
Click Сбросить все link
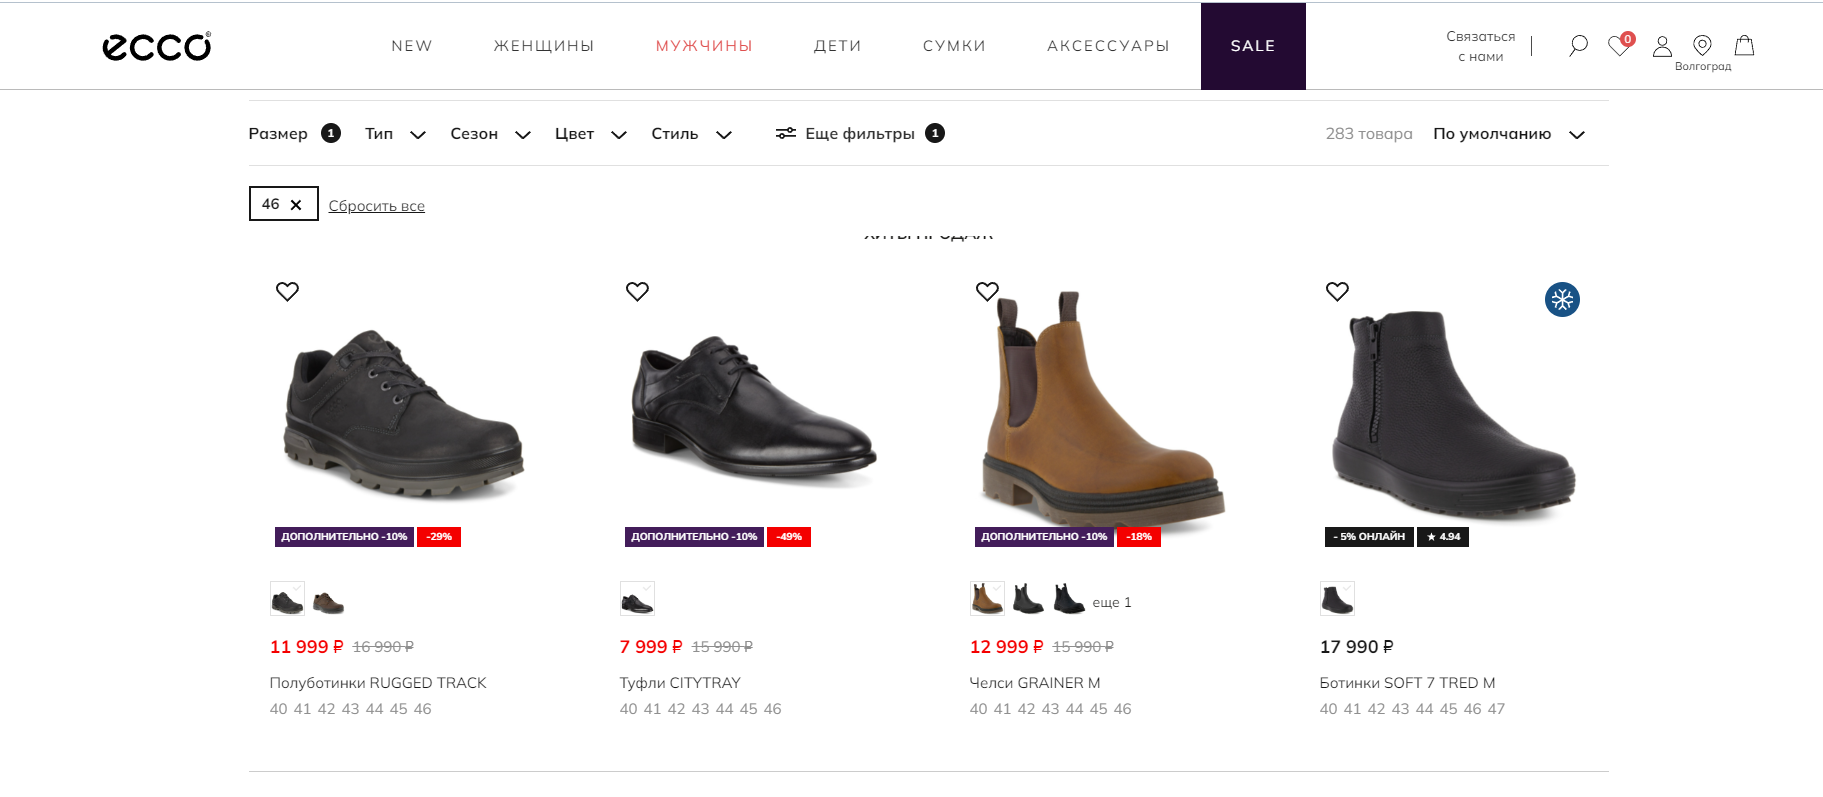coord(377,206)
